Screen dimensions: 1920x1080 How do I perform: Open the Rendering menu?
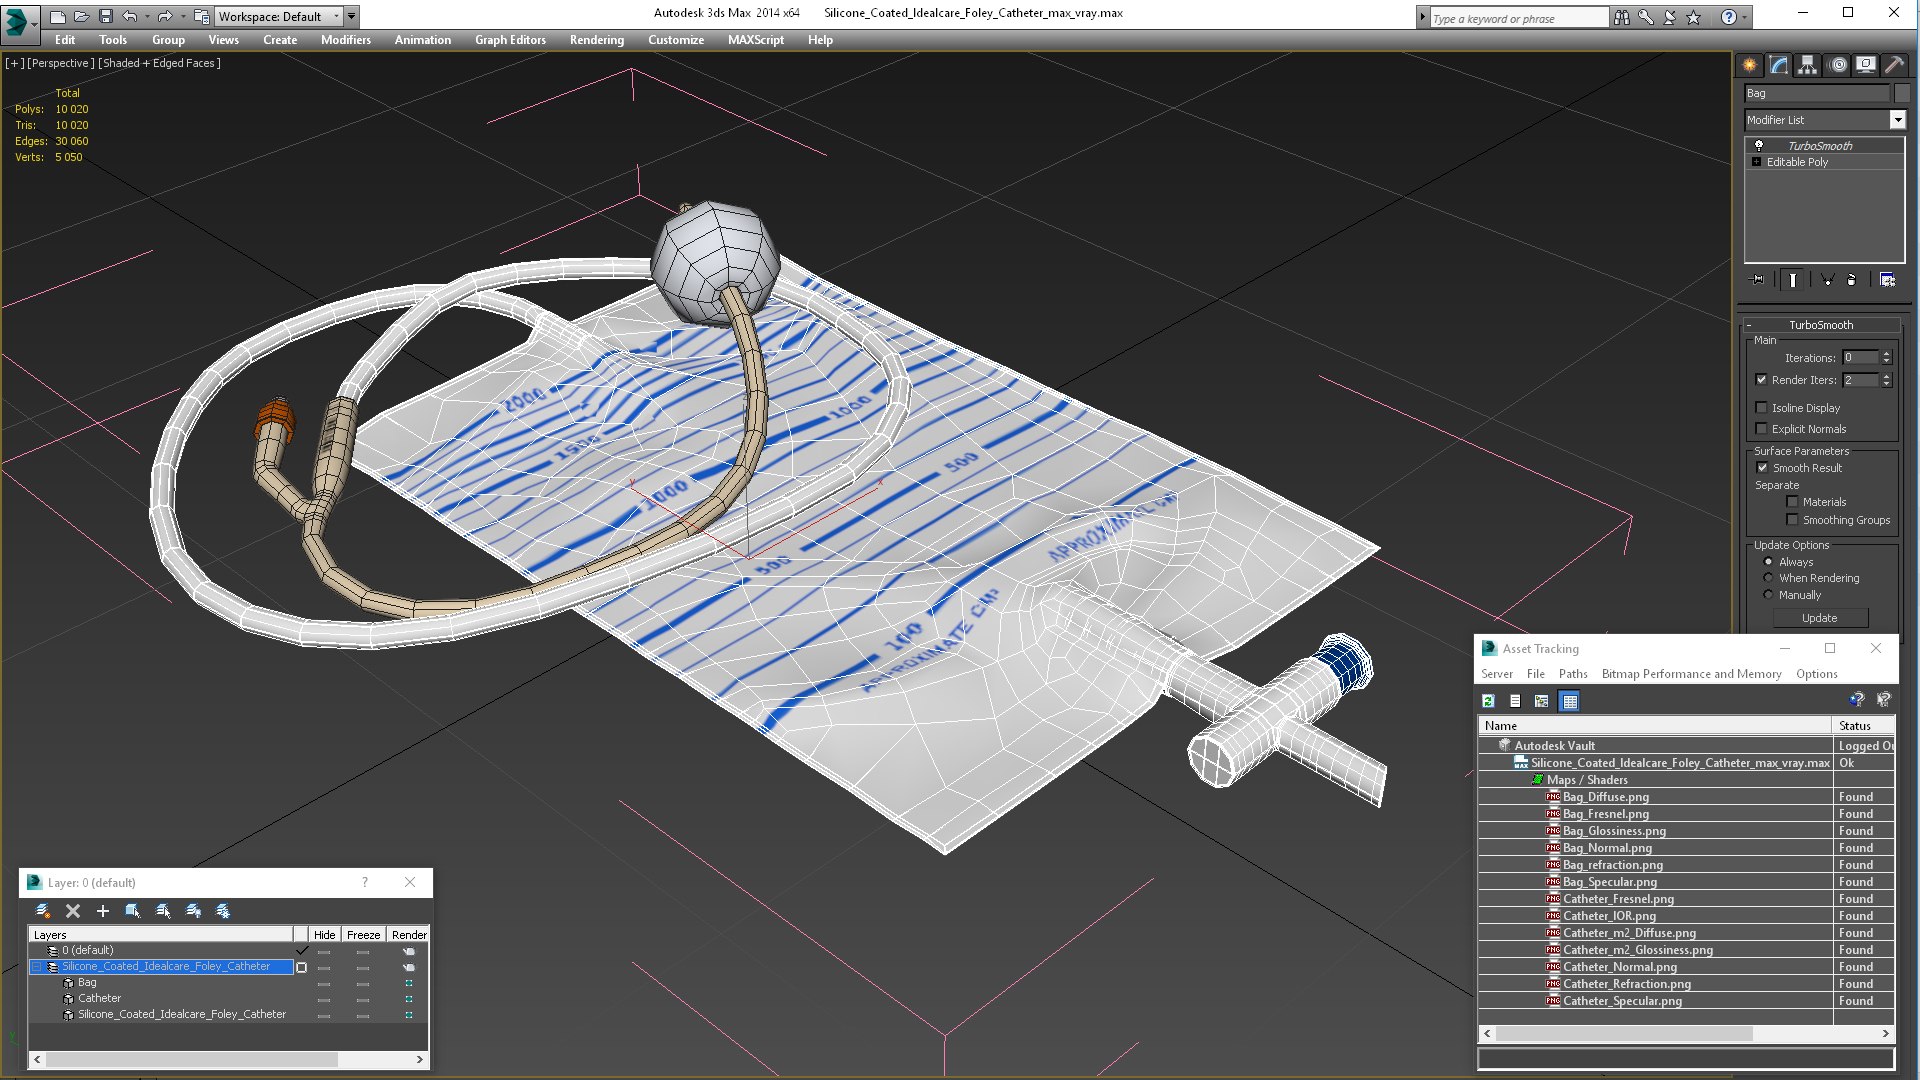(x=596, y=40)
